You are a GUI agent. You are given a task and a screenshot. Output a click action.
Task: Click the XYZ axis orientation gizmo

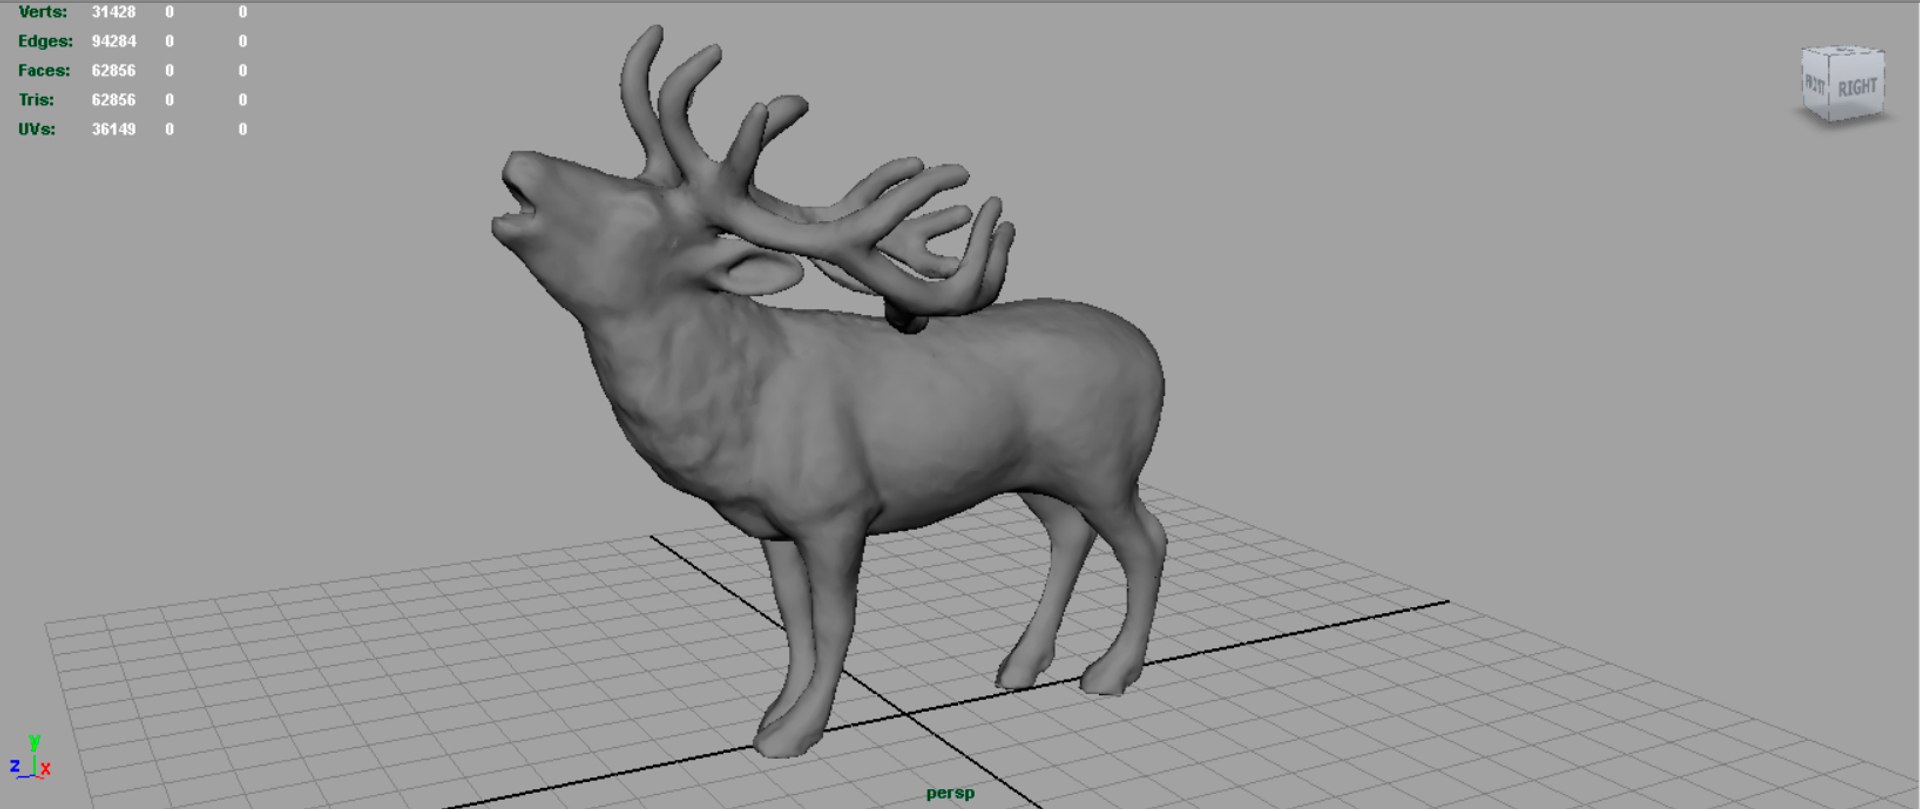click(30, 757)
